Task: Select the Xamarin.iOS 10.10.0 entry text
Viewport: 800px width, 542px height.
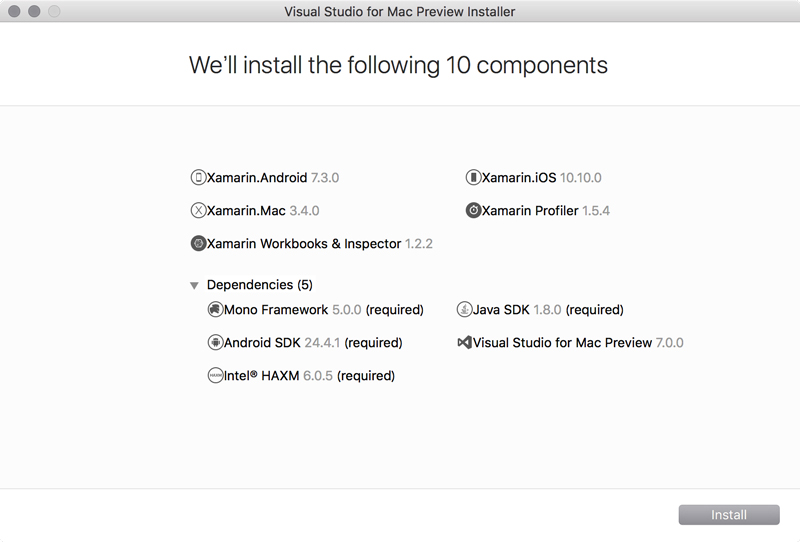Action: [542, 178]
